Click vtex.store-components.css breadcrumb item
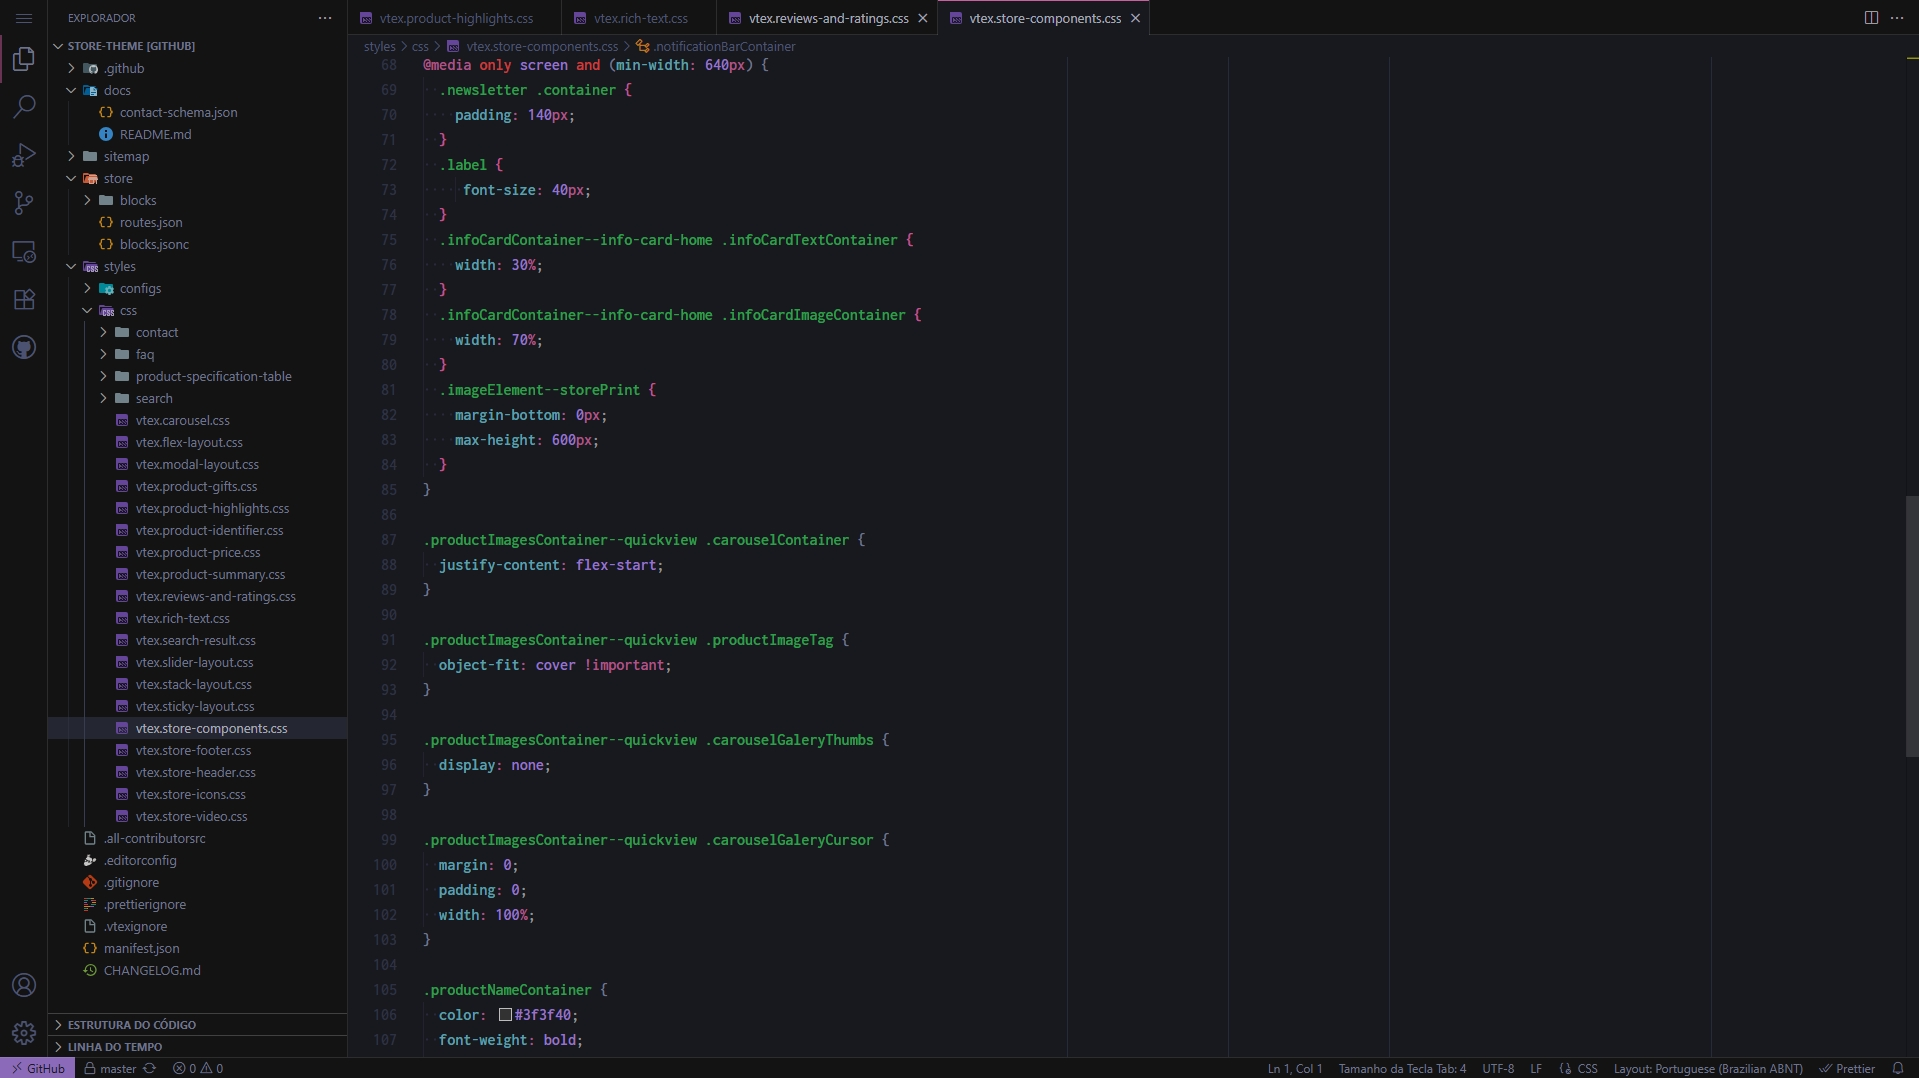 tap(541, 46)
